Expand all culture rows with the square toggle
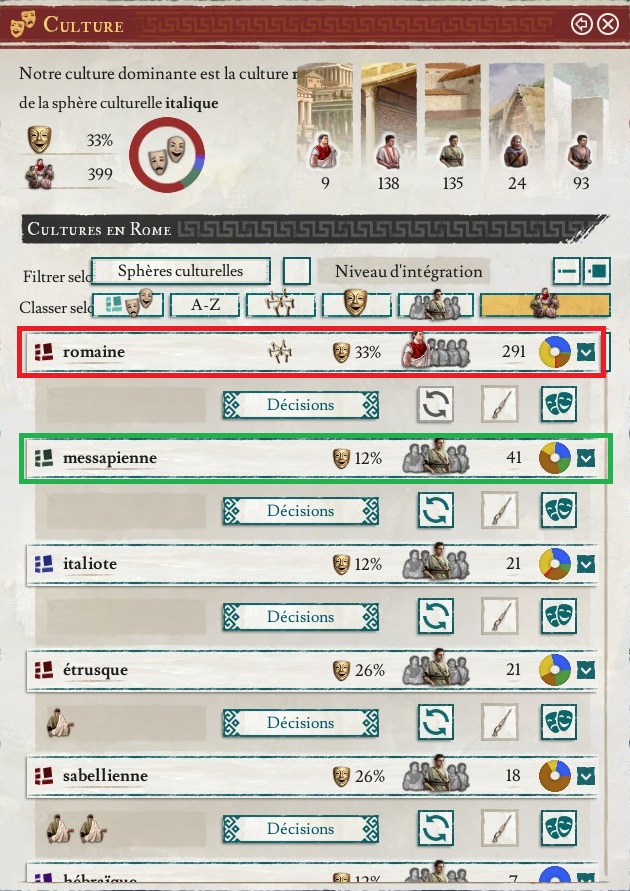630x891 pixels. click(597, 271)
